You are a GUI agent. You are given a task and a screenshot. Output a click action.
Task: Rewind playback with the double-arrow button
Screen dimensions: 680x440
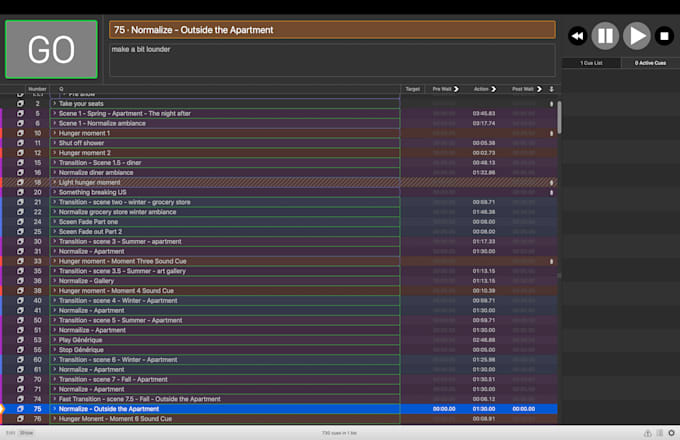point(577,36)
